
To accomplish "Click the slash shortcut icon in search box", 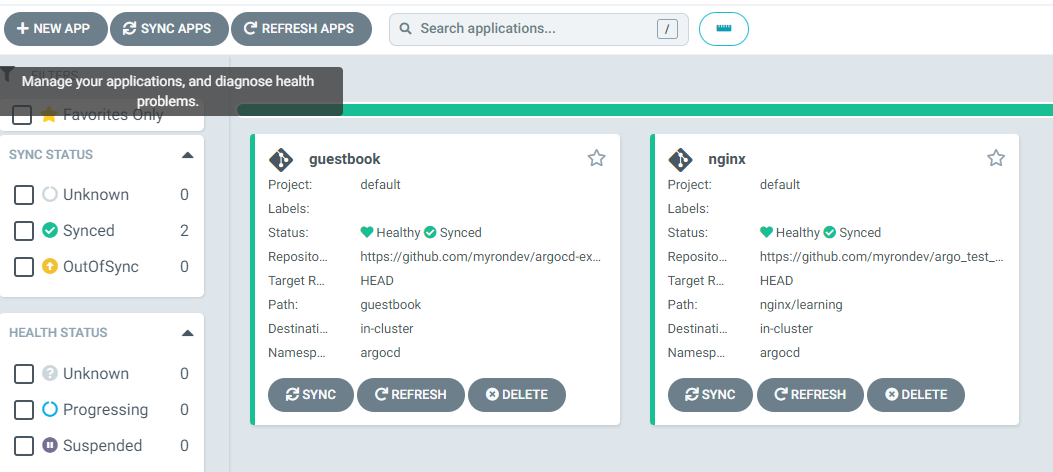I will tap(667, 29).
